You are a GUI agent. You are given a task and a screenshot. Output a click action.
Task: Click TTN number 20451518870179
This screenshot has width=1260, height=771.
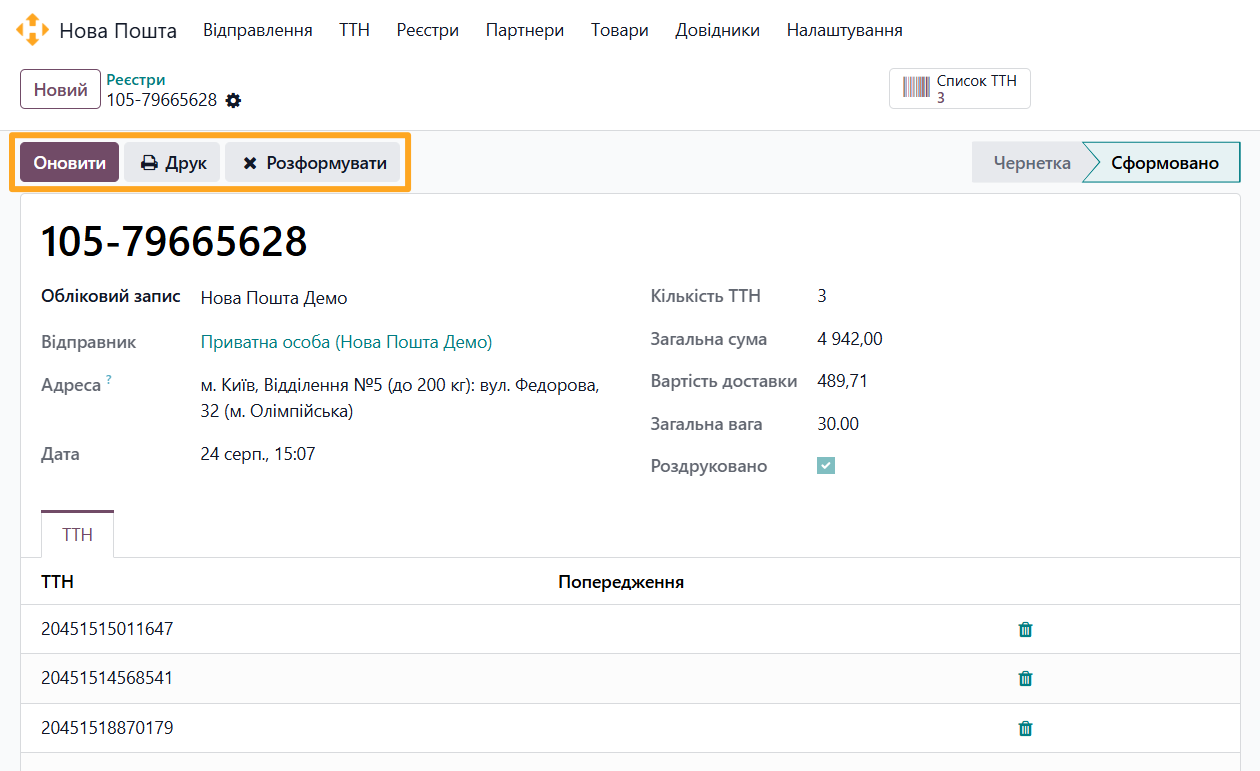pyautogui.click(x=107, y=728)
